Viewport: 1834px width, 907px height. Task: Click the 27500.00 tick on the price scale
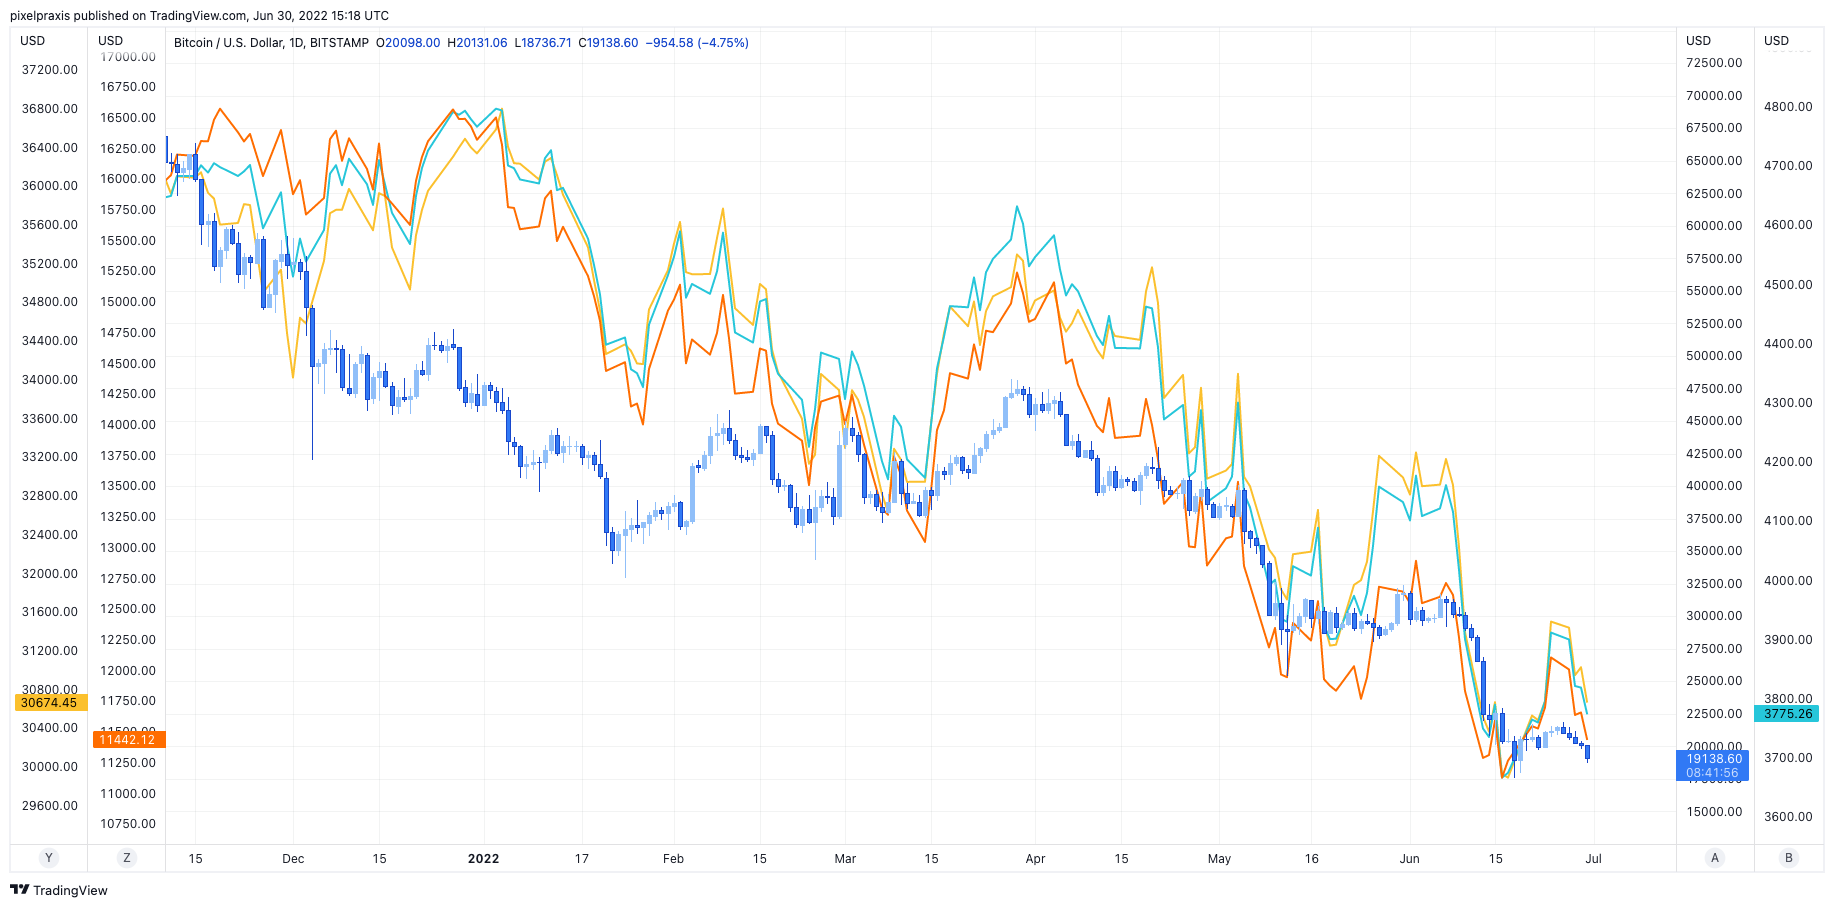1714,649
